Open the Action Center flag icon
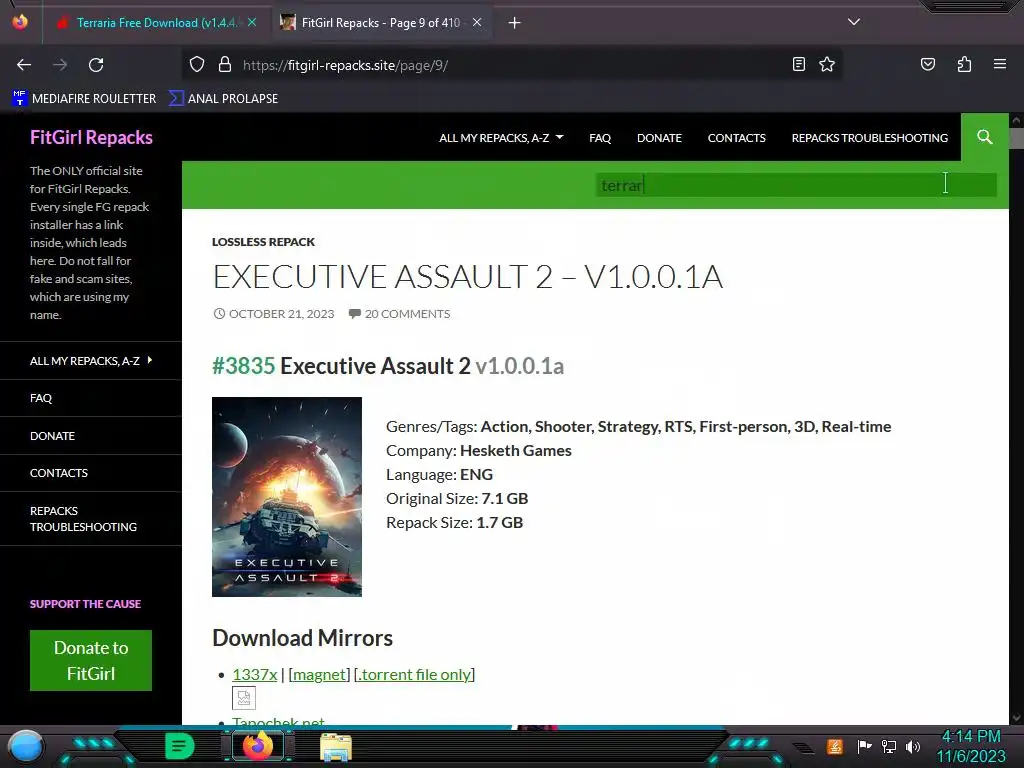The image size is (1024, 768). coord(863,746)
